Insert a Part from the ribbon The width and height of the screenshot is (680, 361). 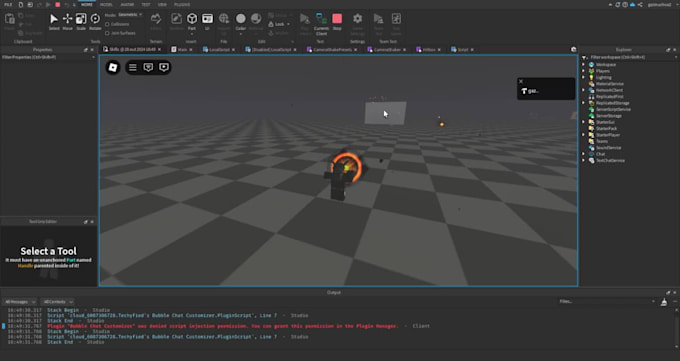192,22
